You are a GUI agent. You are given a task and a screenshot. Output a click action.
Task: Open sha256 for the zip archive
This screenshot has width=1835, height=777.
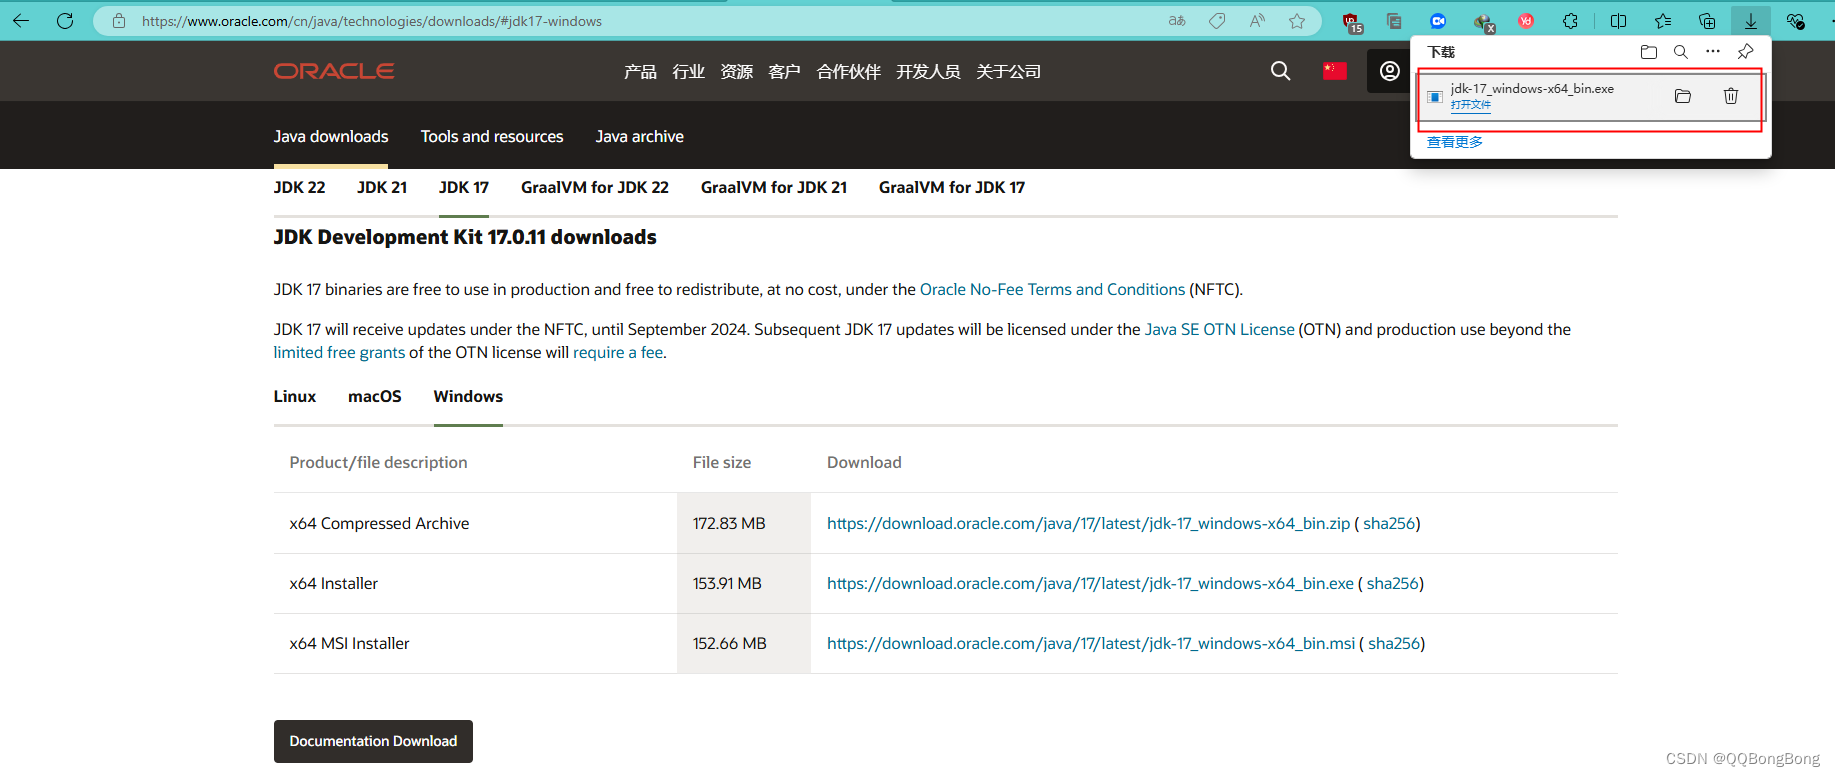point(1389,524)
